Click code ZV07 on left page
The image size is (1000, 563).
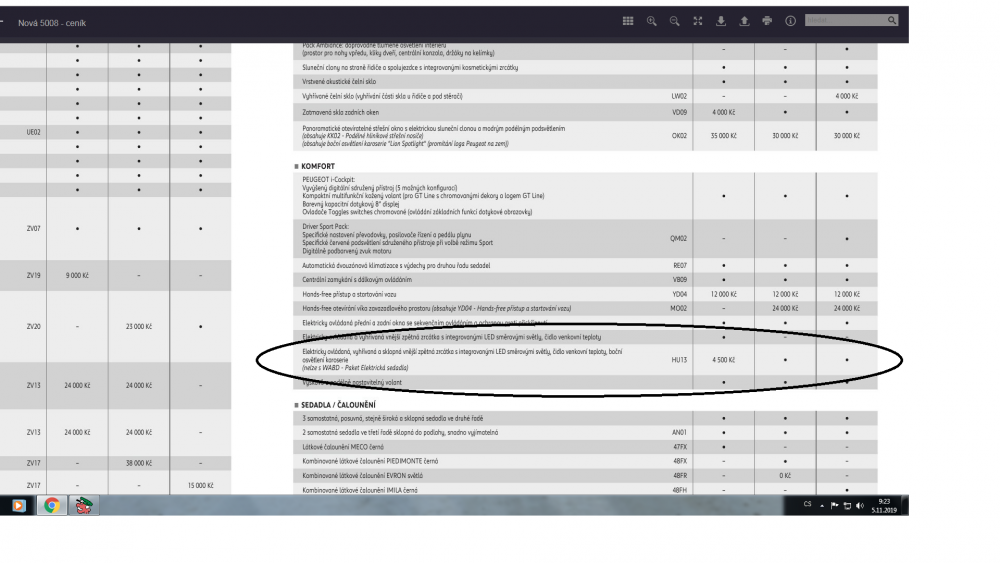(x=33, y=228)
